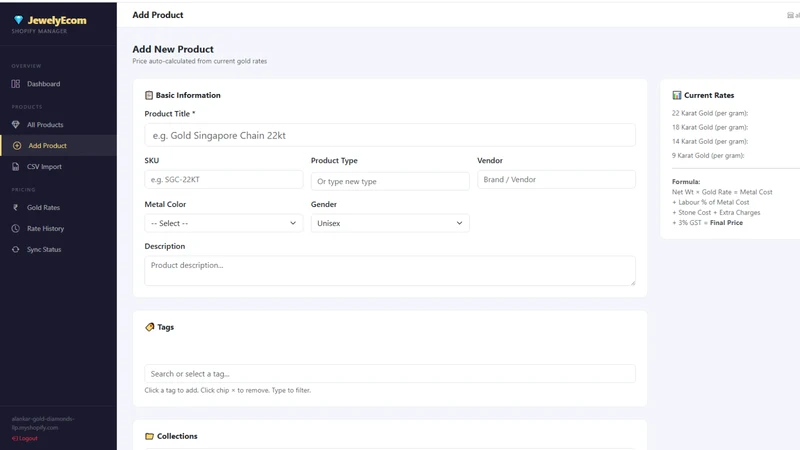Click the 9 Karat Gold rate row
This screenshot has width=800, height=450.
pyautogui.click(x=708, y=156)
